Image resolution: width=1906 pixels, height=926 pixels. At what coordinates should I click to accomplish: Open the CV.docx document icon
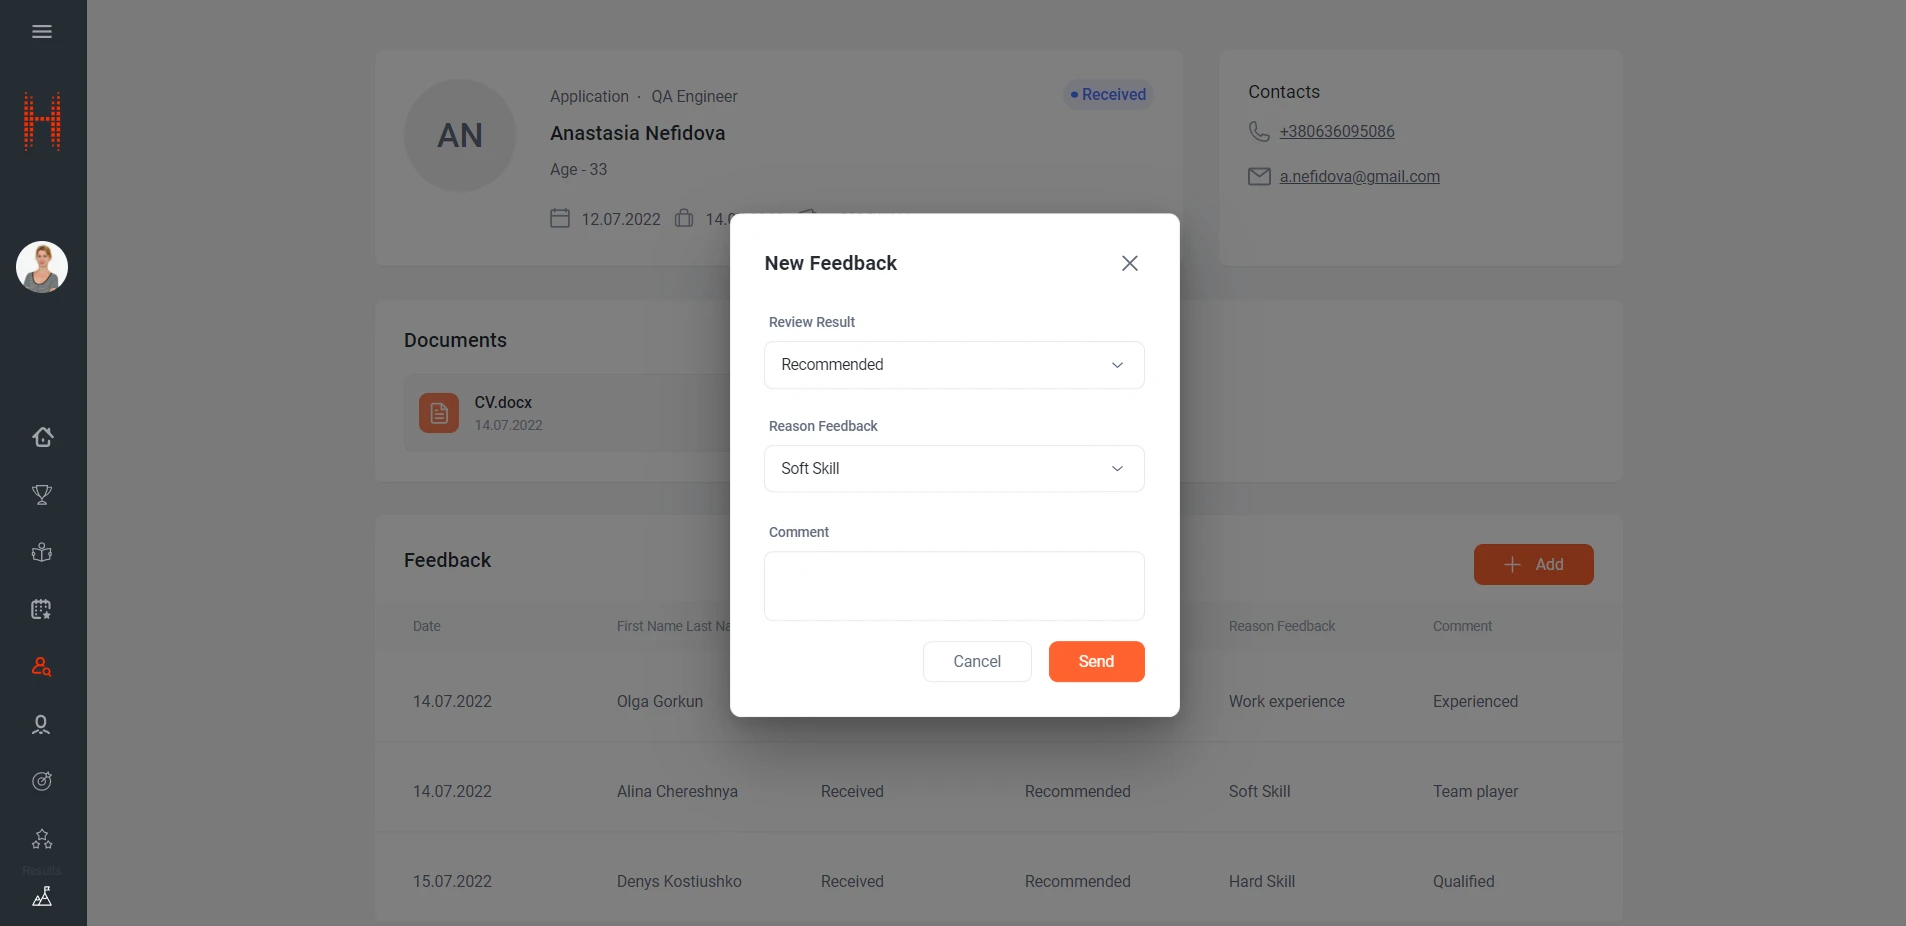tap(439, 413)
